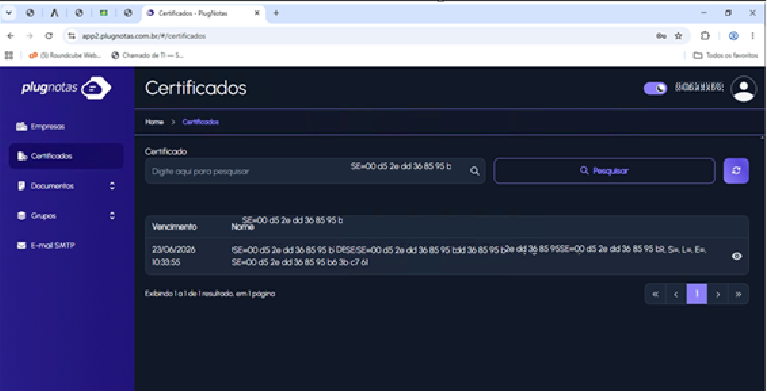
Task: Sort by Nome column header
Action: pyautogui.click(x=243, y=227)
